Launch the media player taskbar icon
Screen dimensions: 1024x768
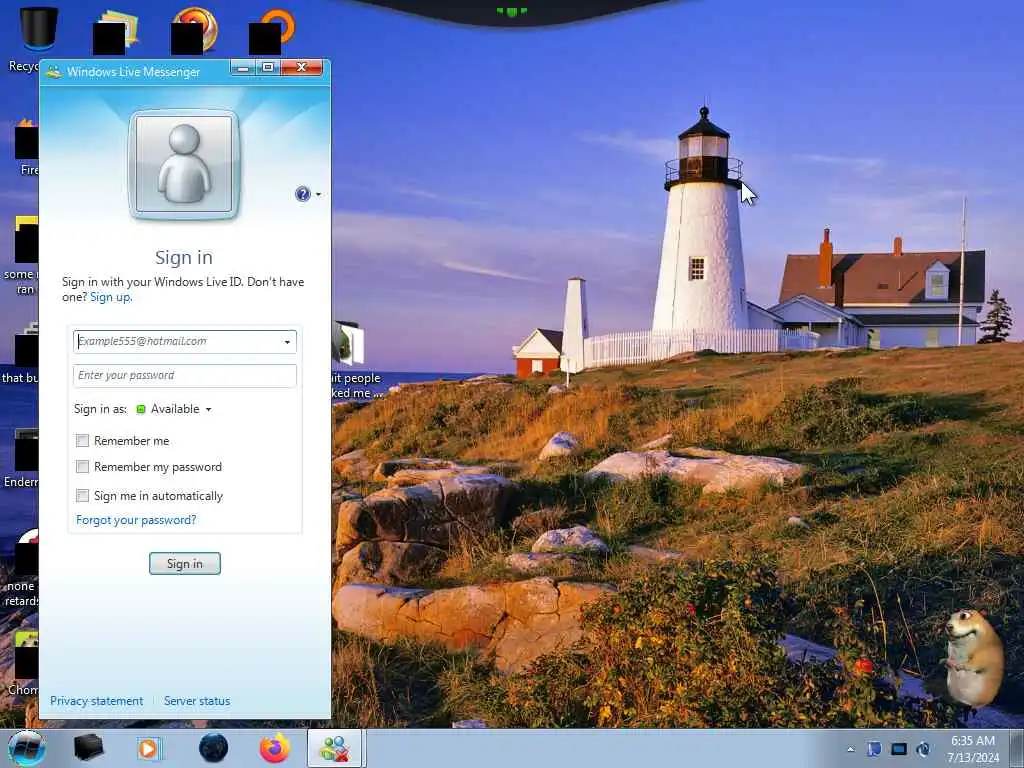click(x=150, y=748)
